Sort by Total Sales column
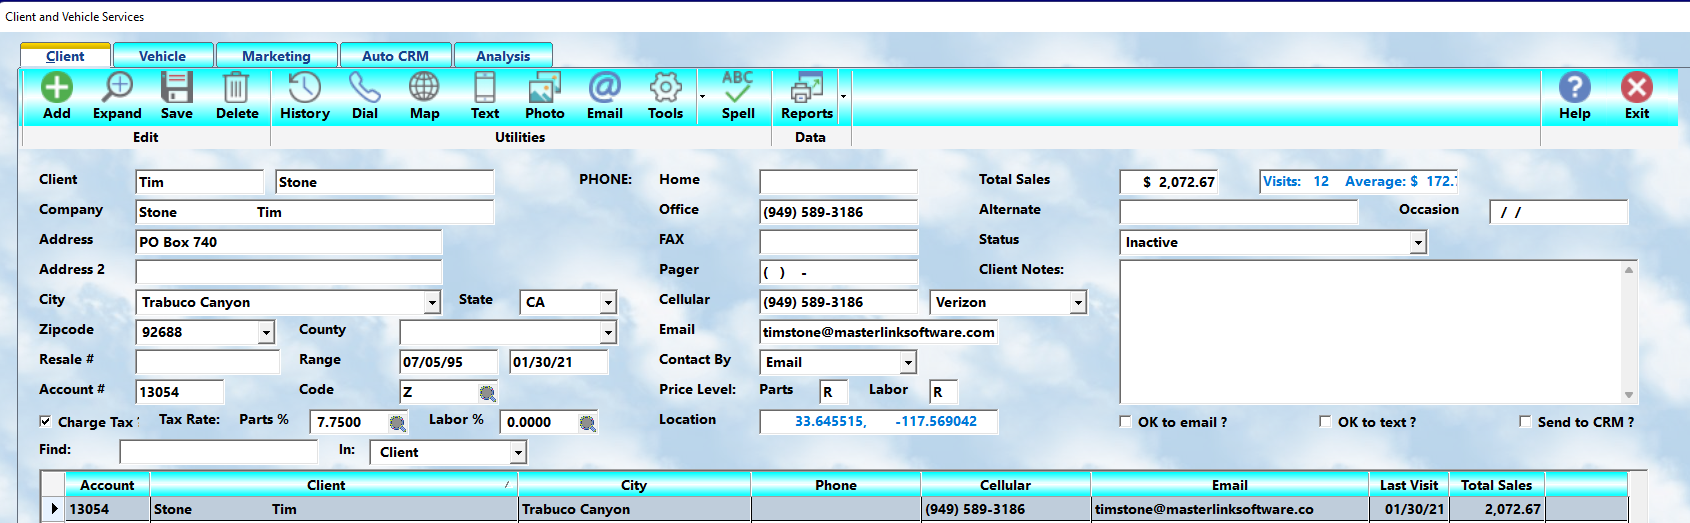 [x=1496, y=485]
